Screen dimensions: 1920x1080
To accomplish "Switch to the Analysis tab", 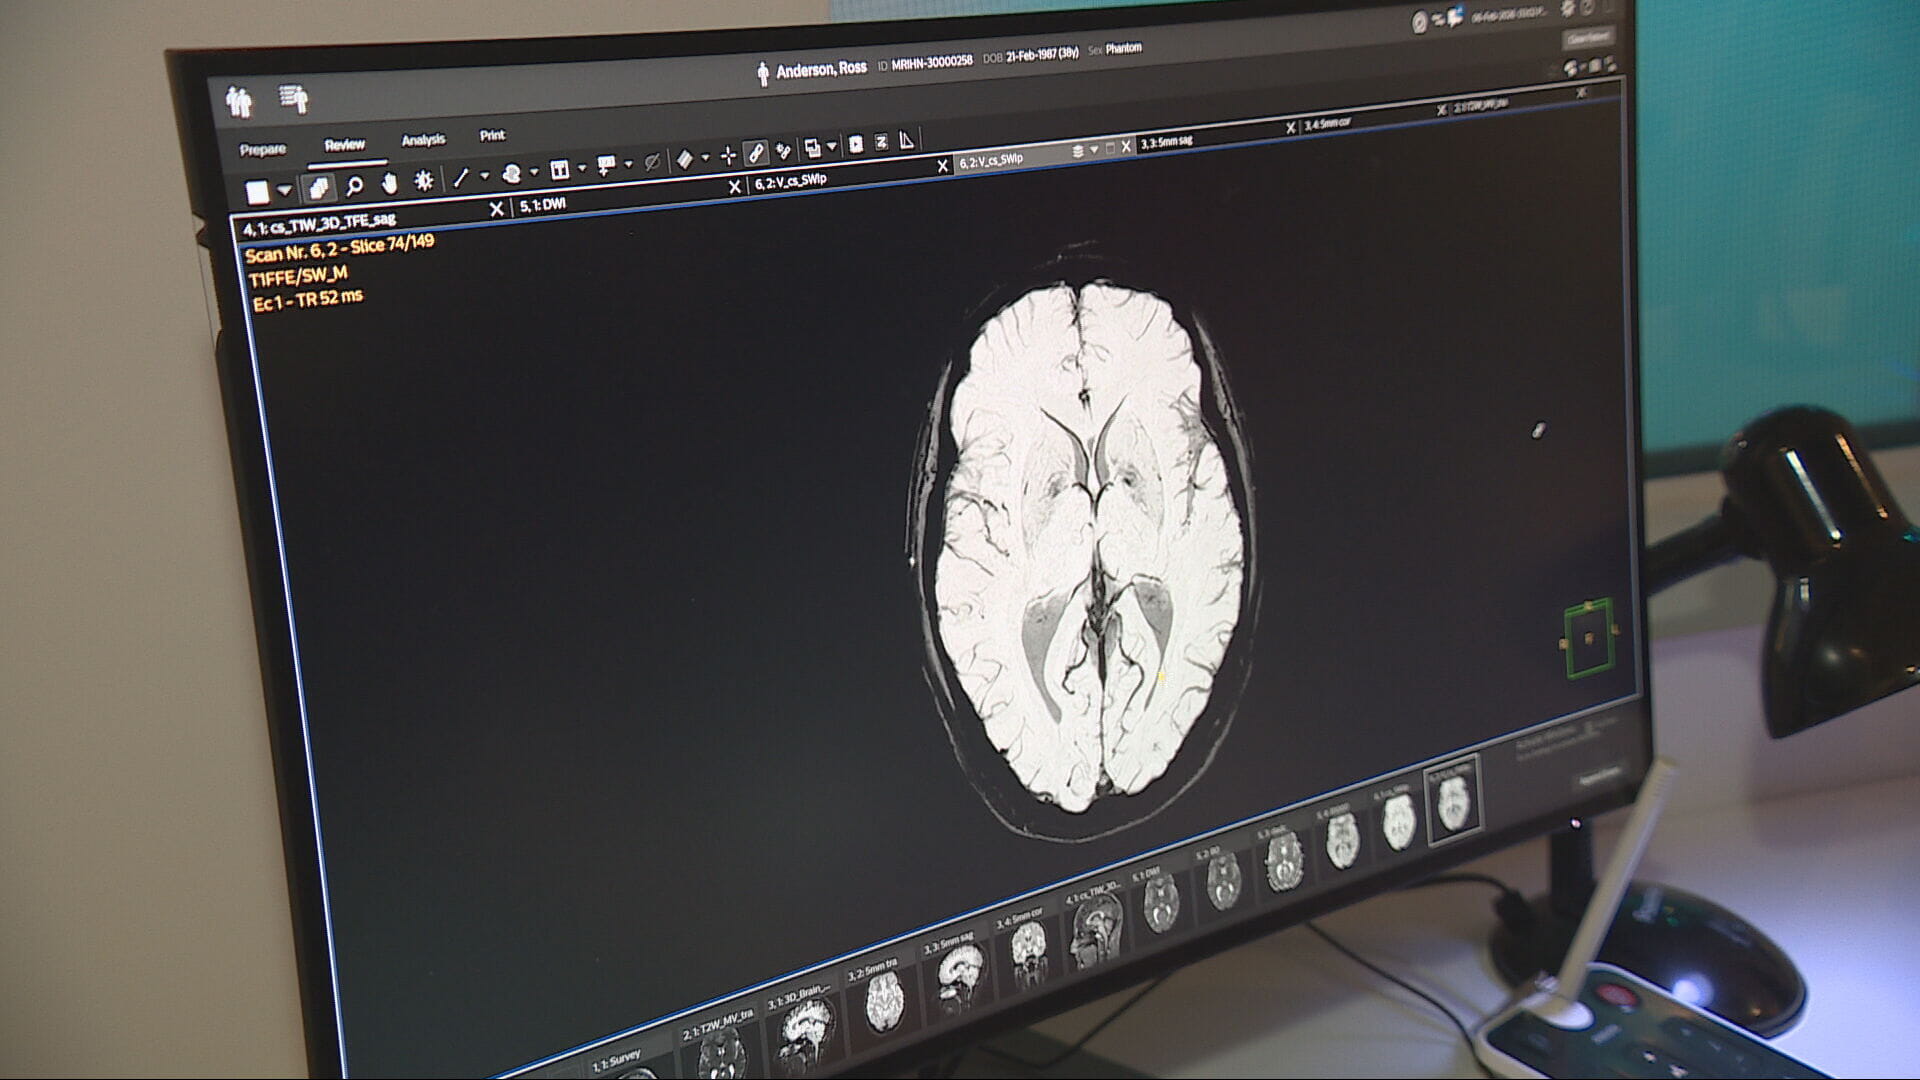I will tap(425, 139).
